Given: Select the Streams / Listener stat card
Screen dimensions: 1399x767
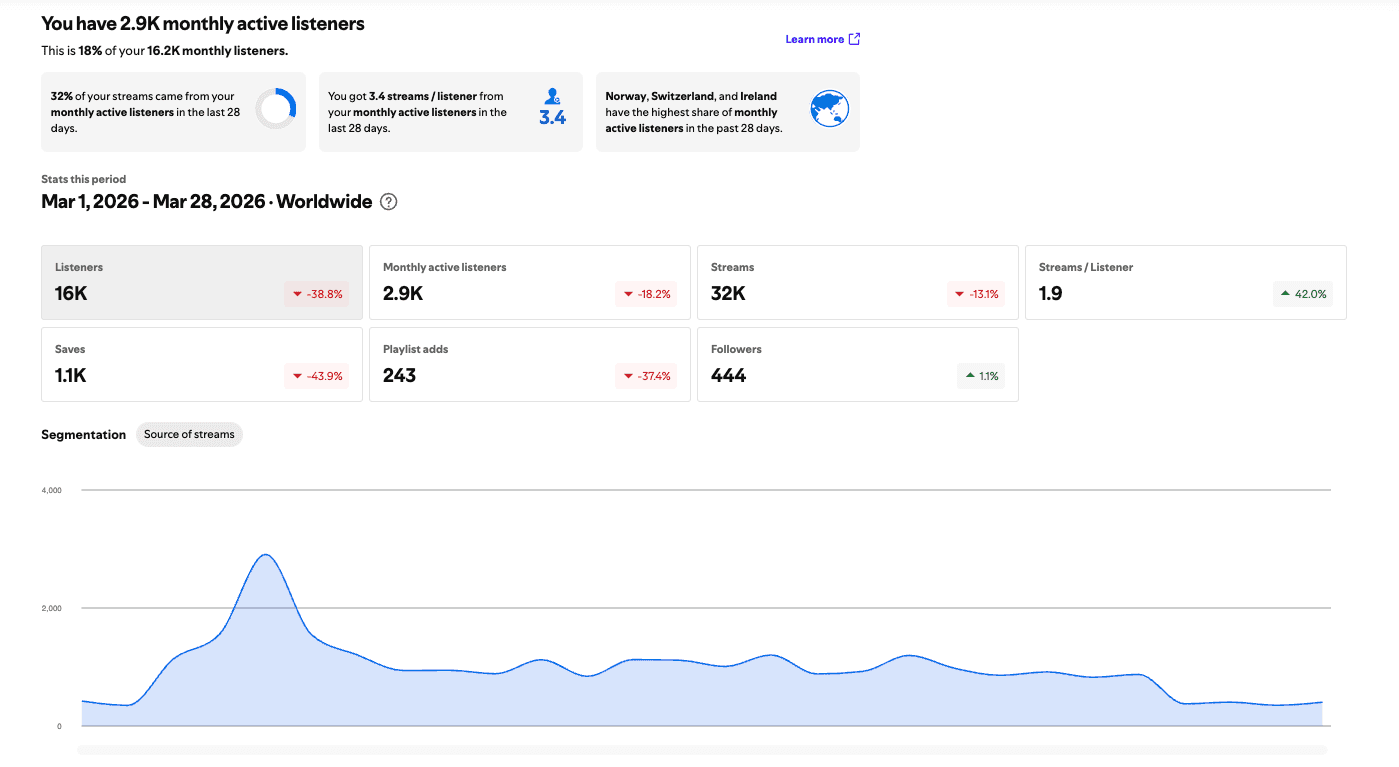Looking at the screenshot, I should (x=1186, y=283).
